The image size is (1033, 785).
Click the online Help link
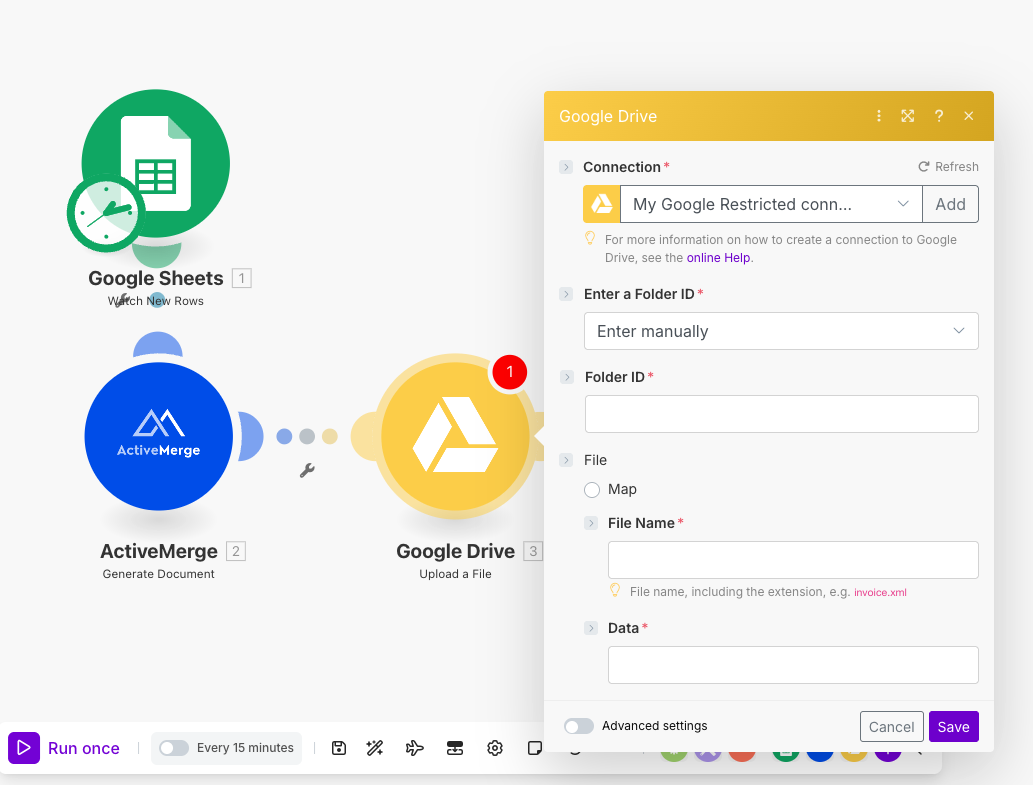coord(718,257)
